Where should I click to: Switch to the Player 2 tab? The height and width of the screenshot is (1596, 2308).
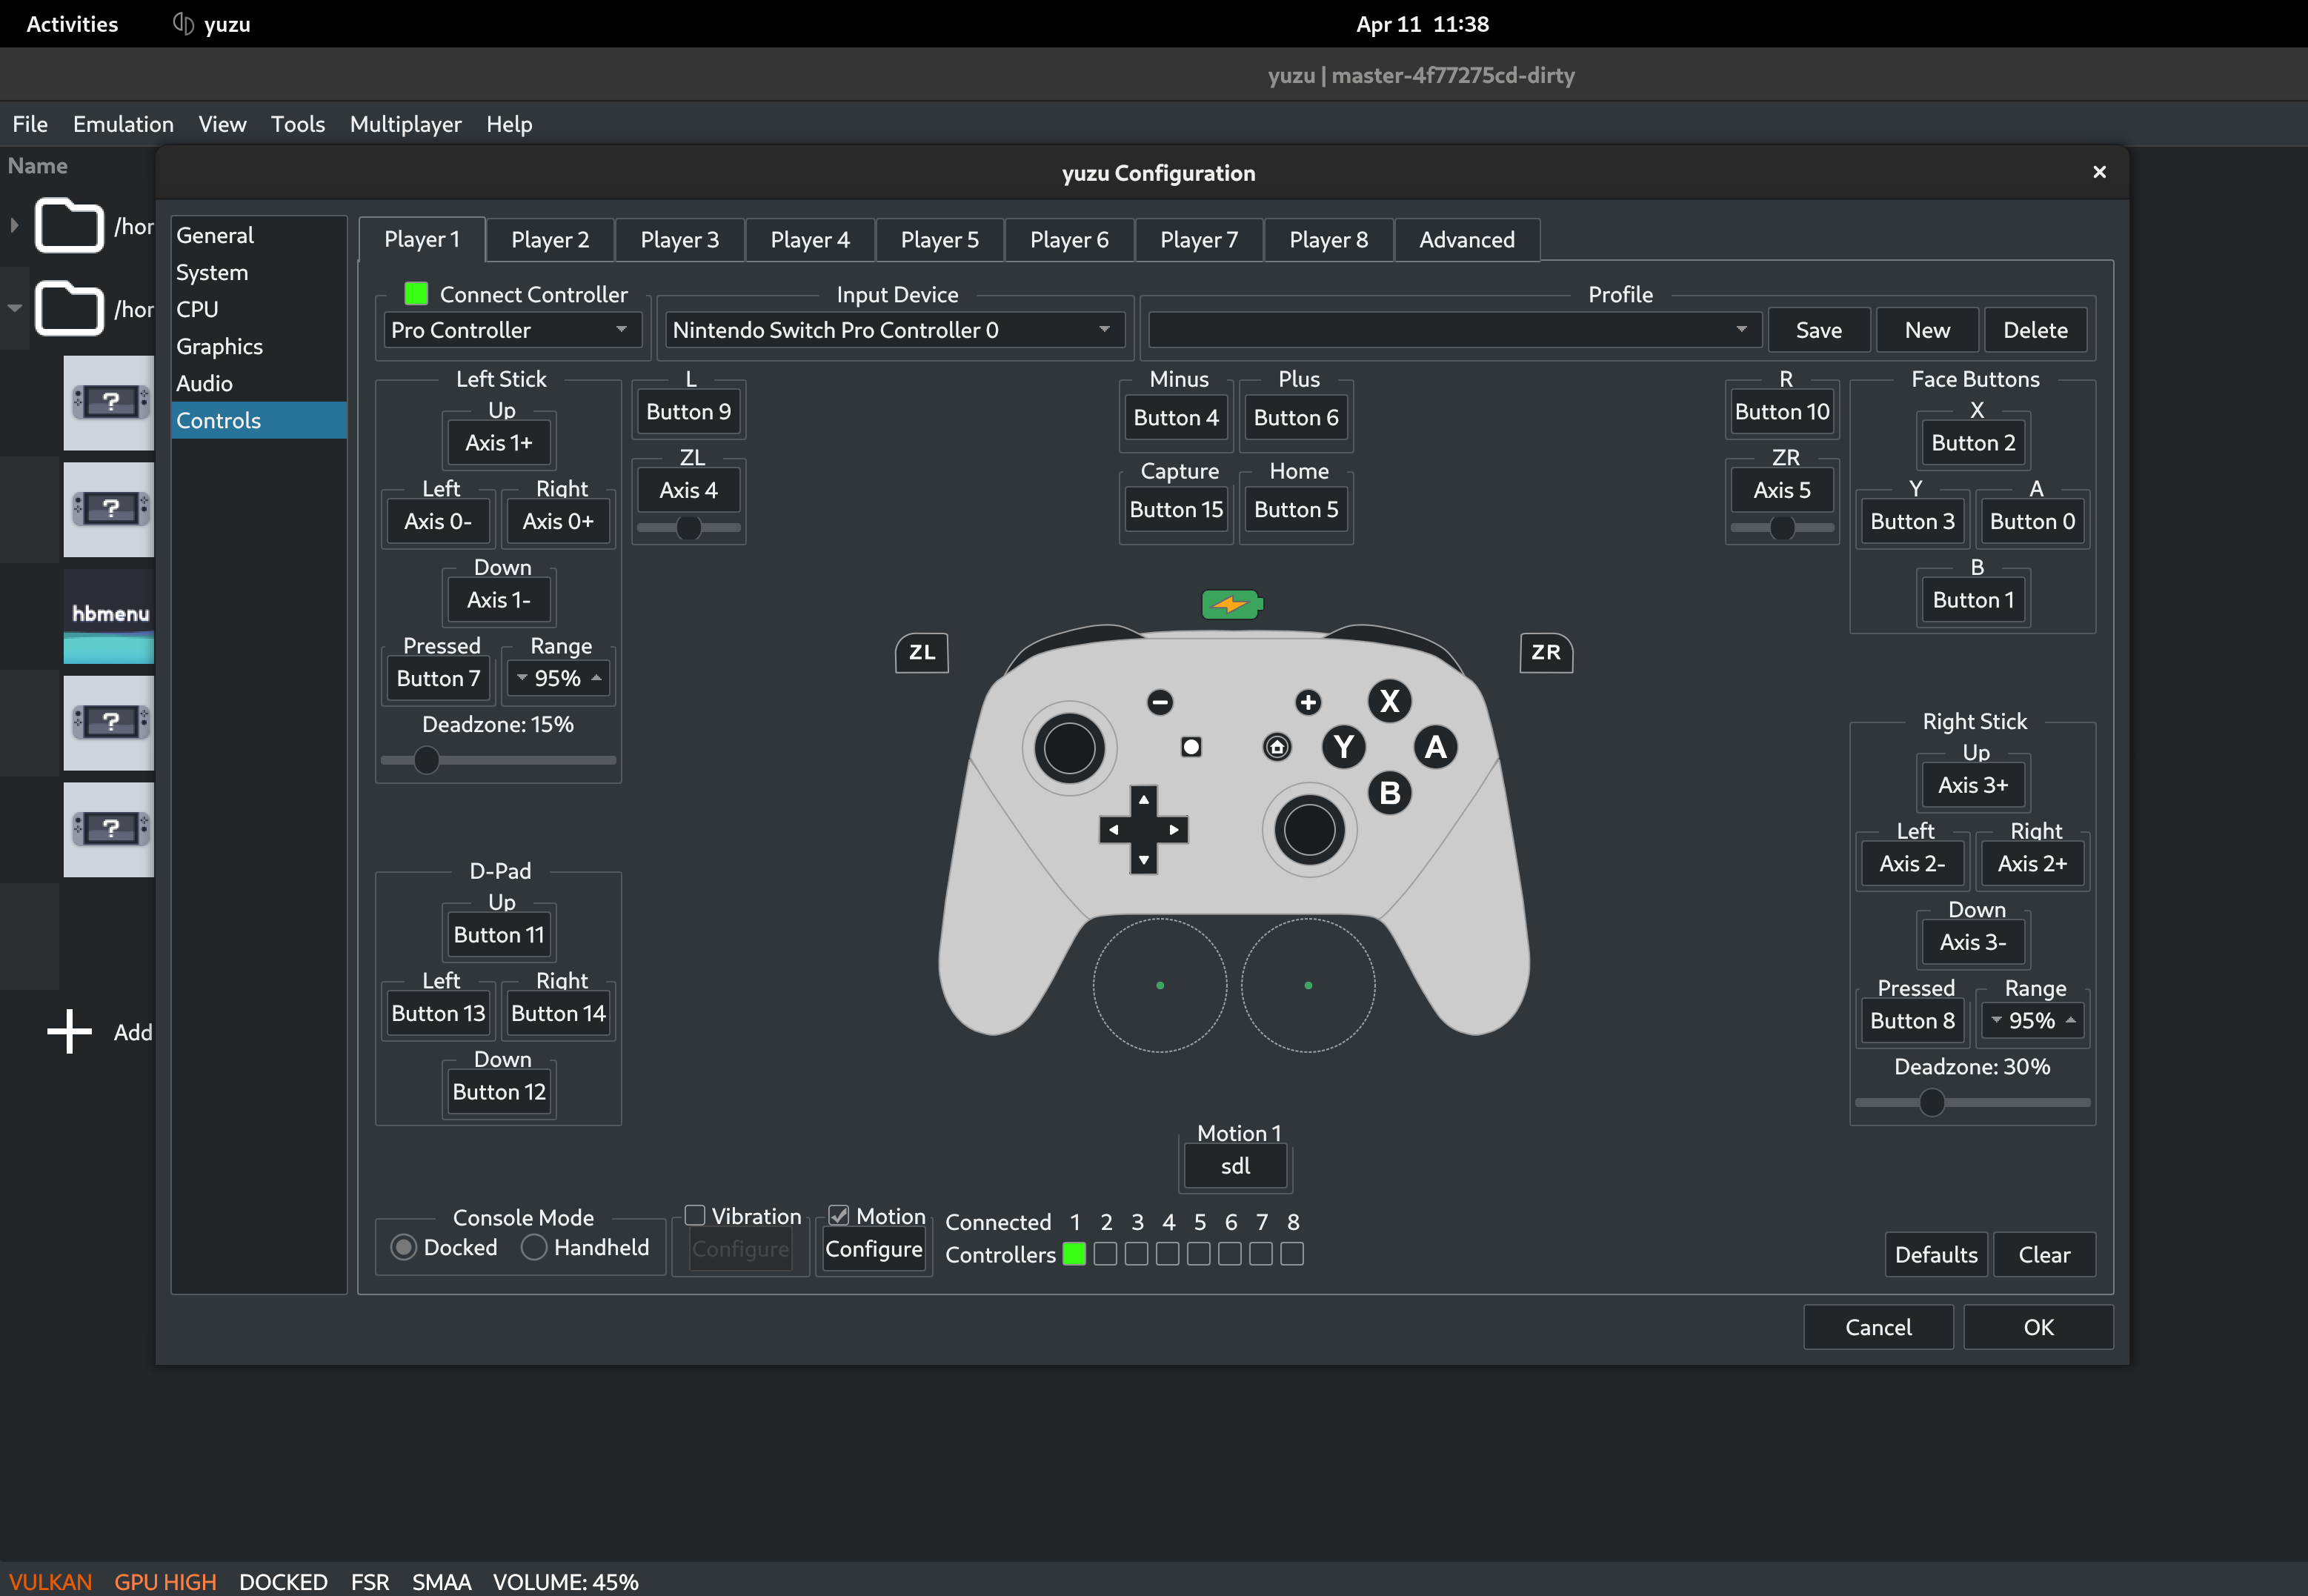[x=550, y=240]
